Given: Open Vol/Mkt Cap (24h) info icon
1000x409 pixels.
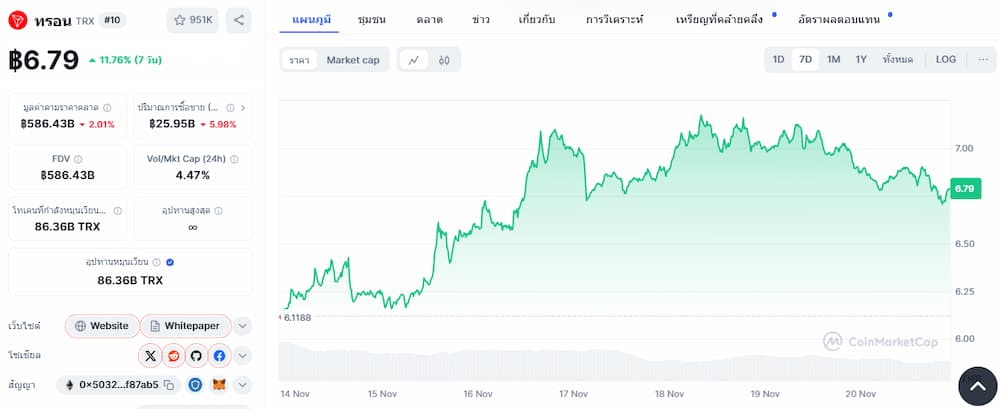Looking at the screenshot, I should tap(234, 159).
